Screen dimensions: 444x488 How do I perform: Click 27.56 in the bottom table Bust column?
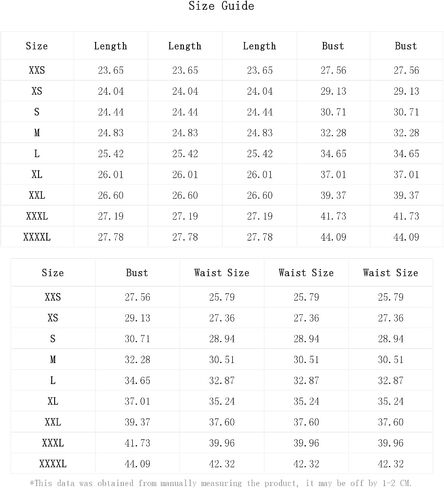137,297
